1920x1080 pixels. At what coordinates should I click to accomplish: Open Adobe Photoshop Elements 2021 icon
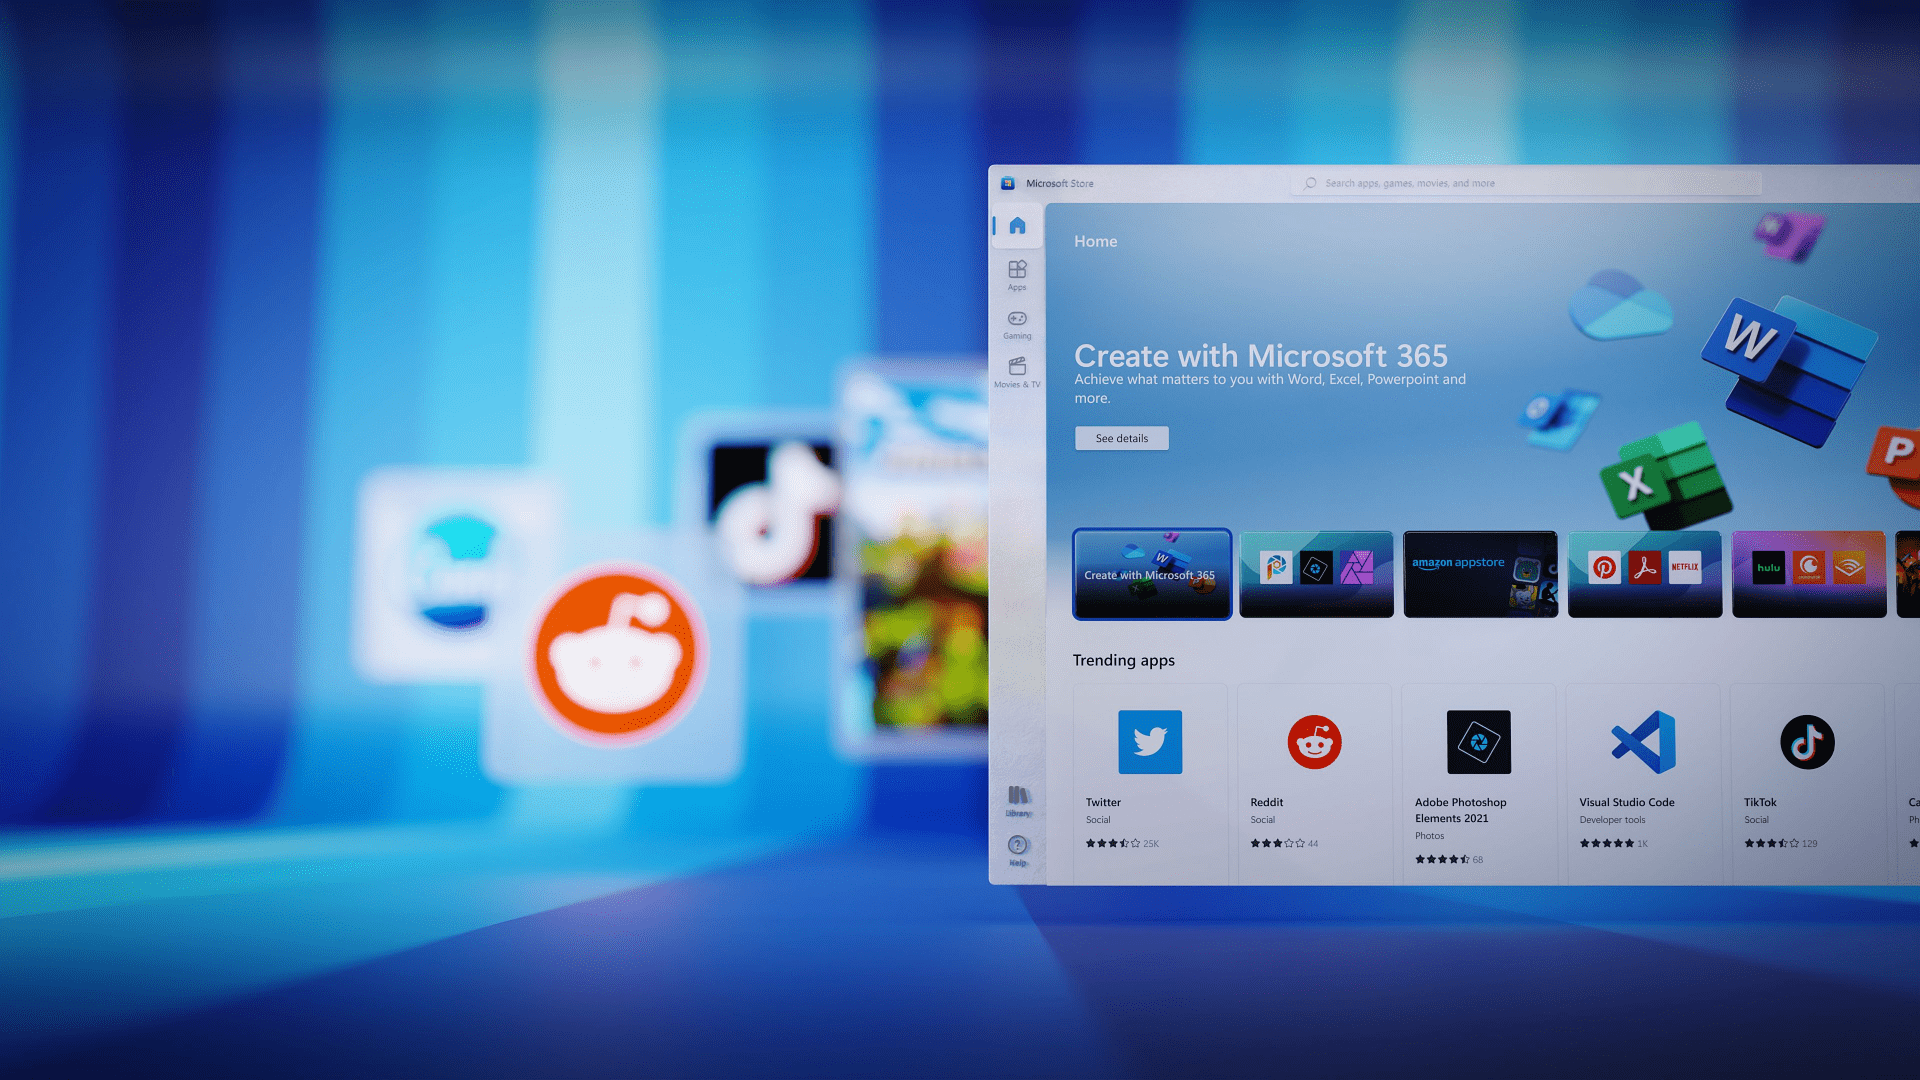click(x=1478, y=742)
